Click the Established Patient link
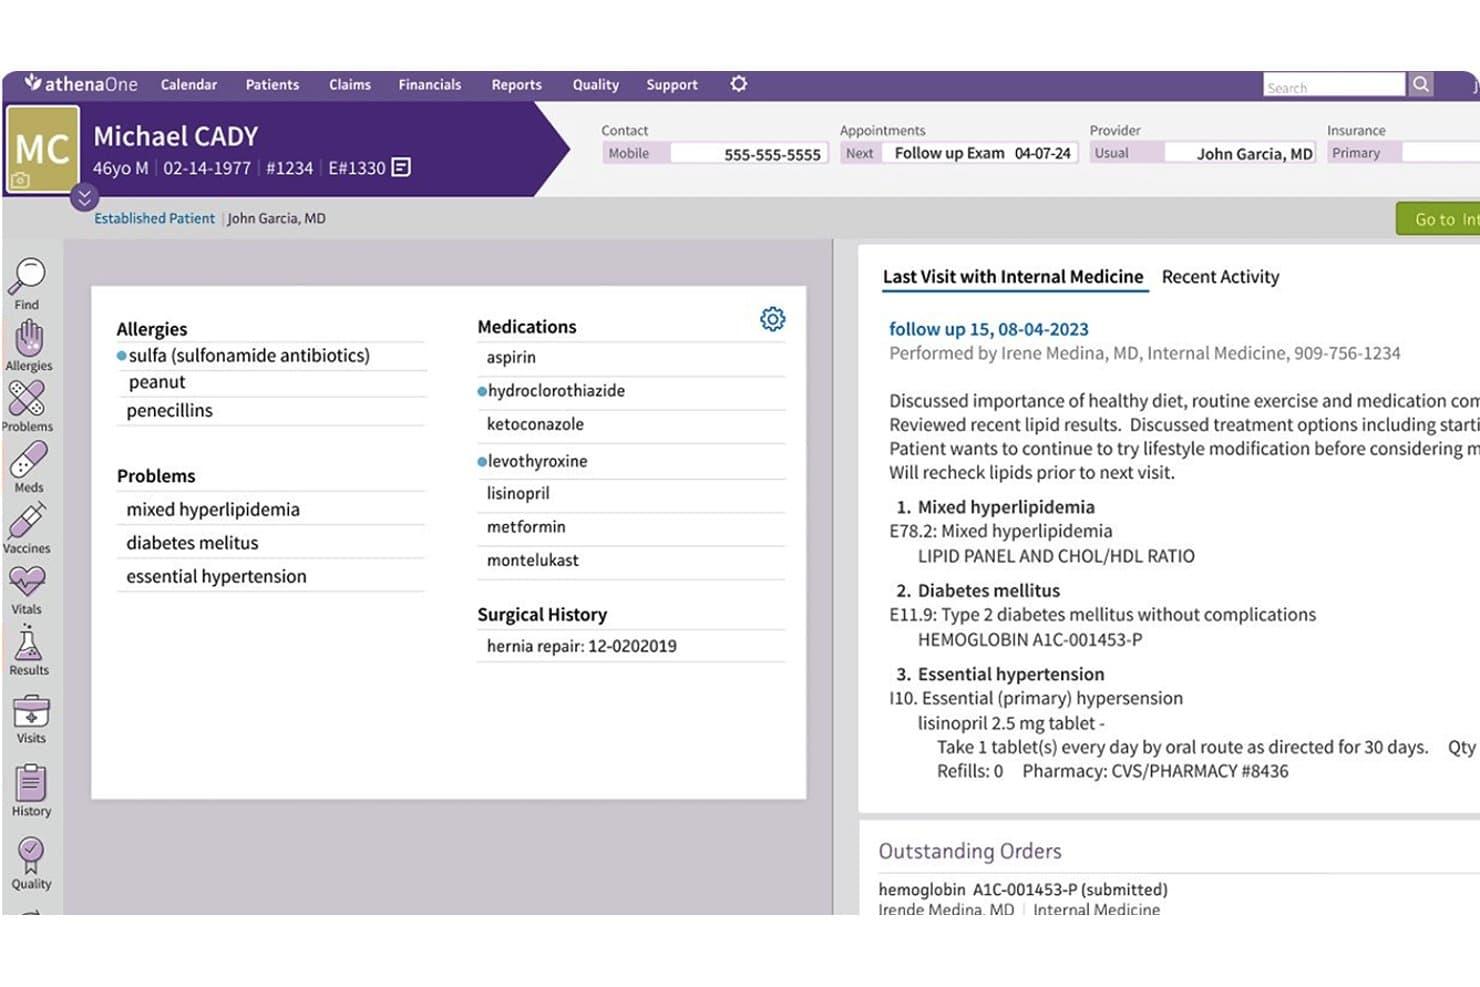Image resolution: width=1480 pixels, height=987 pixels. click(154, 218)
